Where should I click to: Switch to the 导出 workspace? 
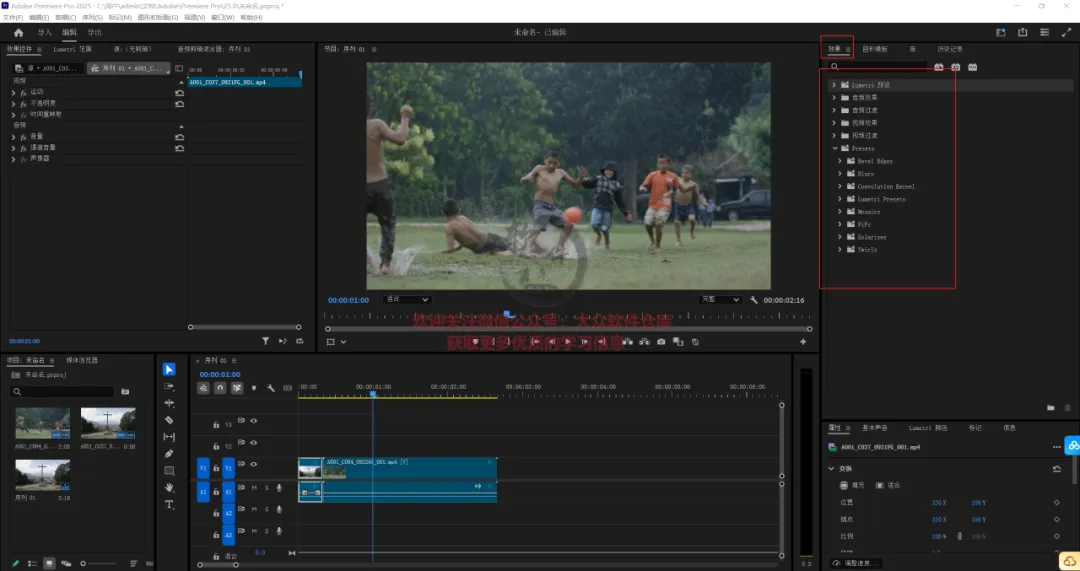[x=95, y=32]
